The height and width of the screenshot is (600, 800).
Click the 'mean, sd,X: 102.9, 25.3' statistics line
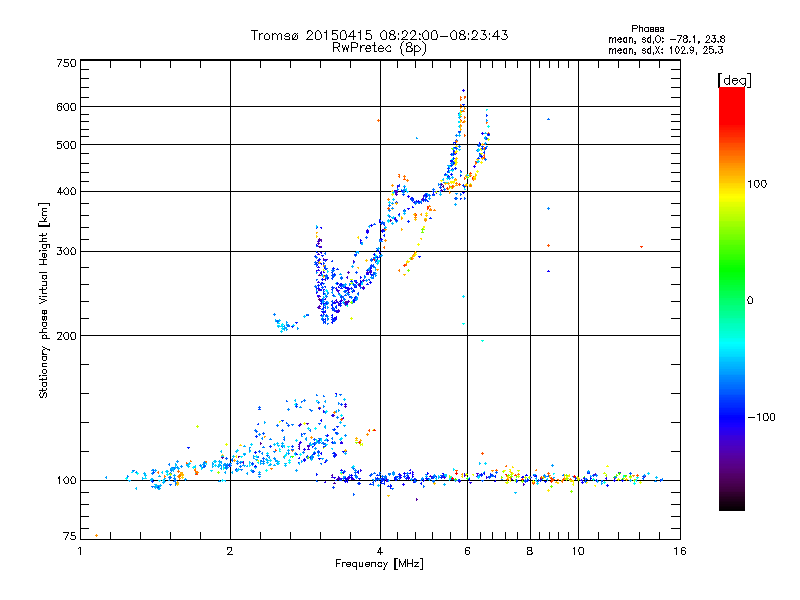tap(665, 50)
